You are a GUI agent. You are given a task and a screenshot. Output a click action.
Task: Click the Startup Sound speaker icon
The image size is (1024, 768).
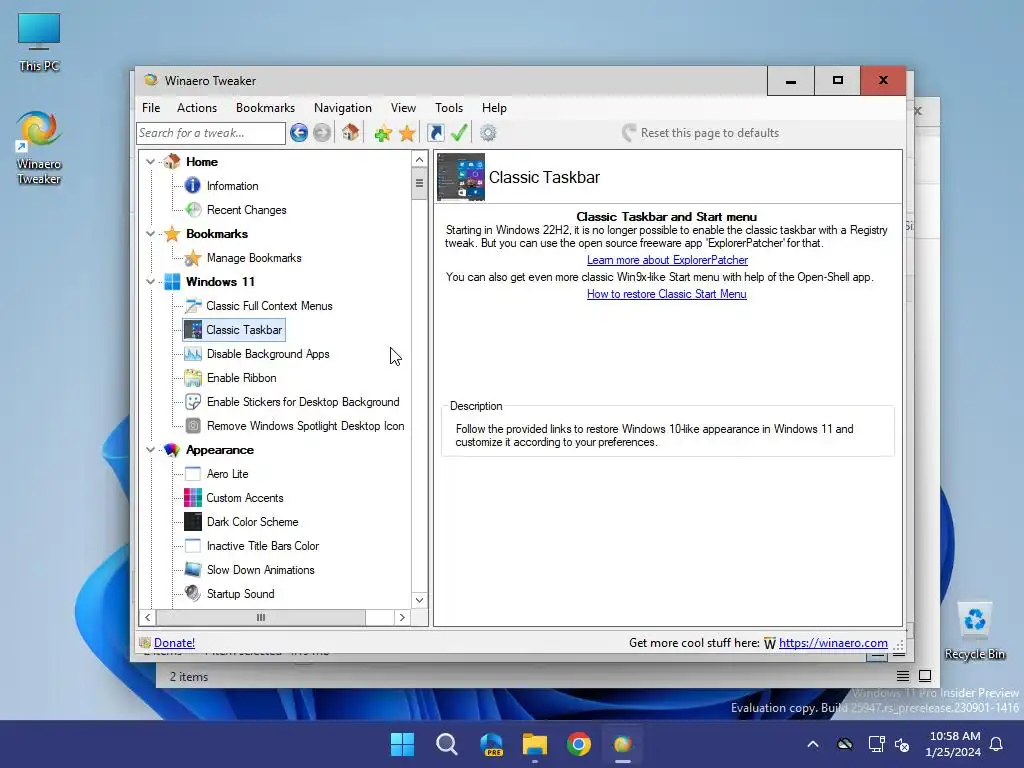coord(193,594)
